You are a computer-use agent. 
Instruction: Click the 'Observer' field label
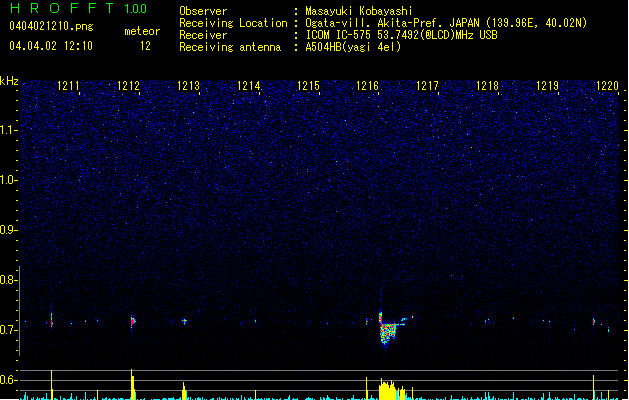point(203,11)
